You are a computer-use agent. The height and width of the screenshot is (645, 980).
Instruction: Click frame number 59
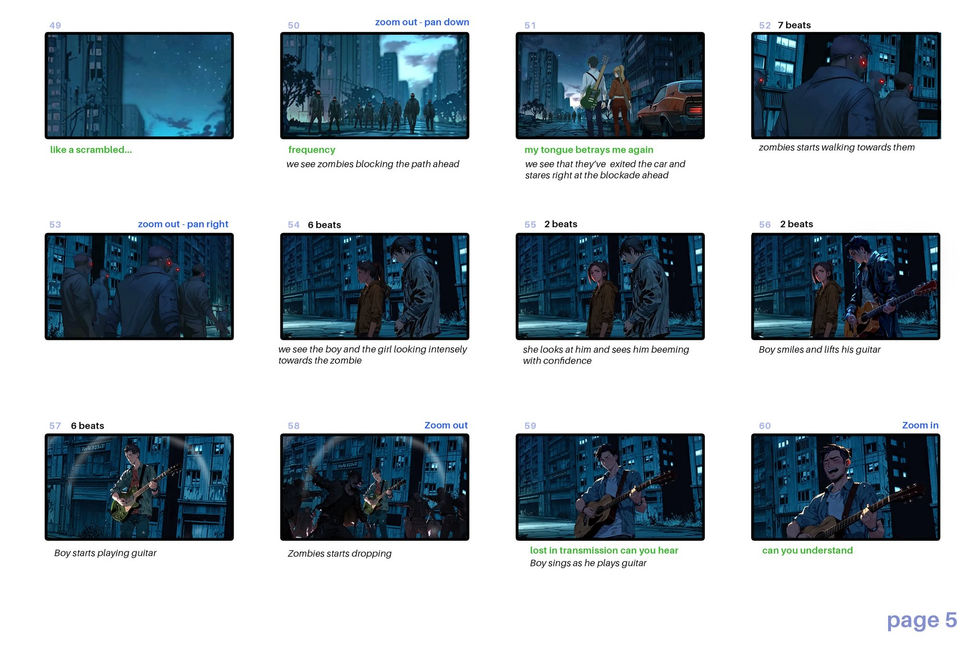coord(530,426)
